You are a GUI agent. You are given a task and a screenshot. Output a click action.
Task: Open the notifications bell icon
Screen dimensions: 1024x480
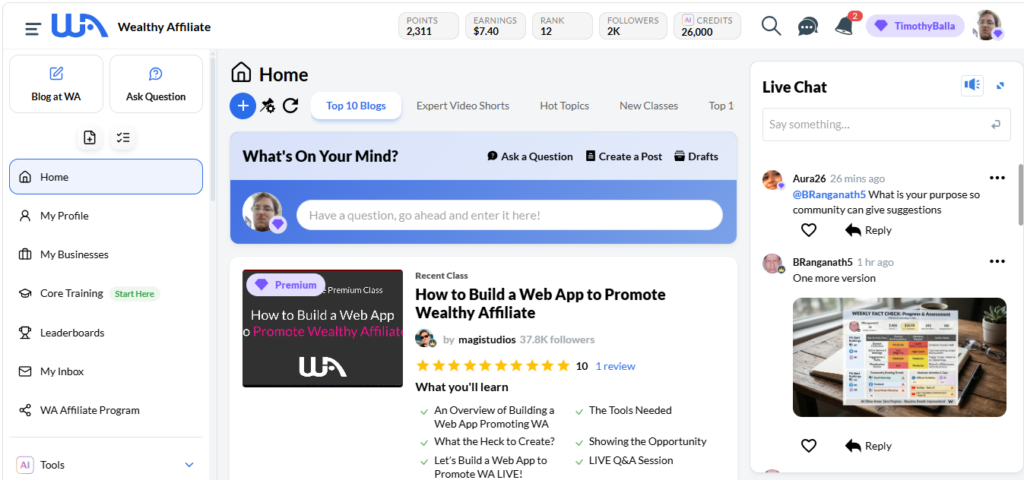(x=844, y=27)
